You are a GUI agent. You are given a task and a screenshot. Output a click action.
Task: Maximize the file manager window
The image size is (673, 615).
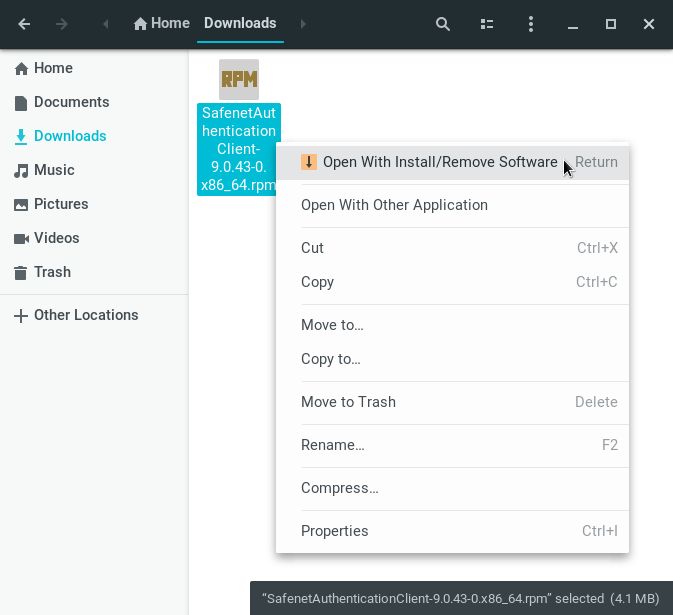point(611,24)
